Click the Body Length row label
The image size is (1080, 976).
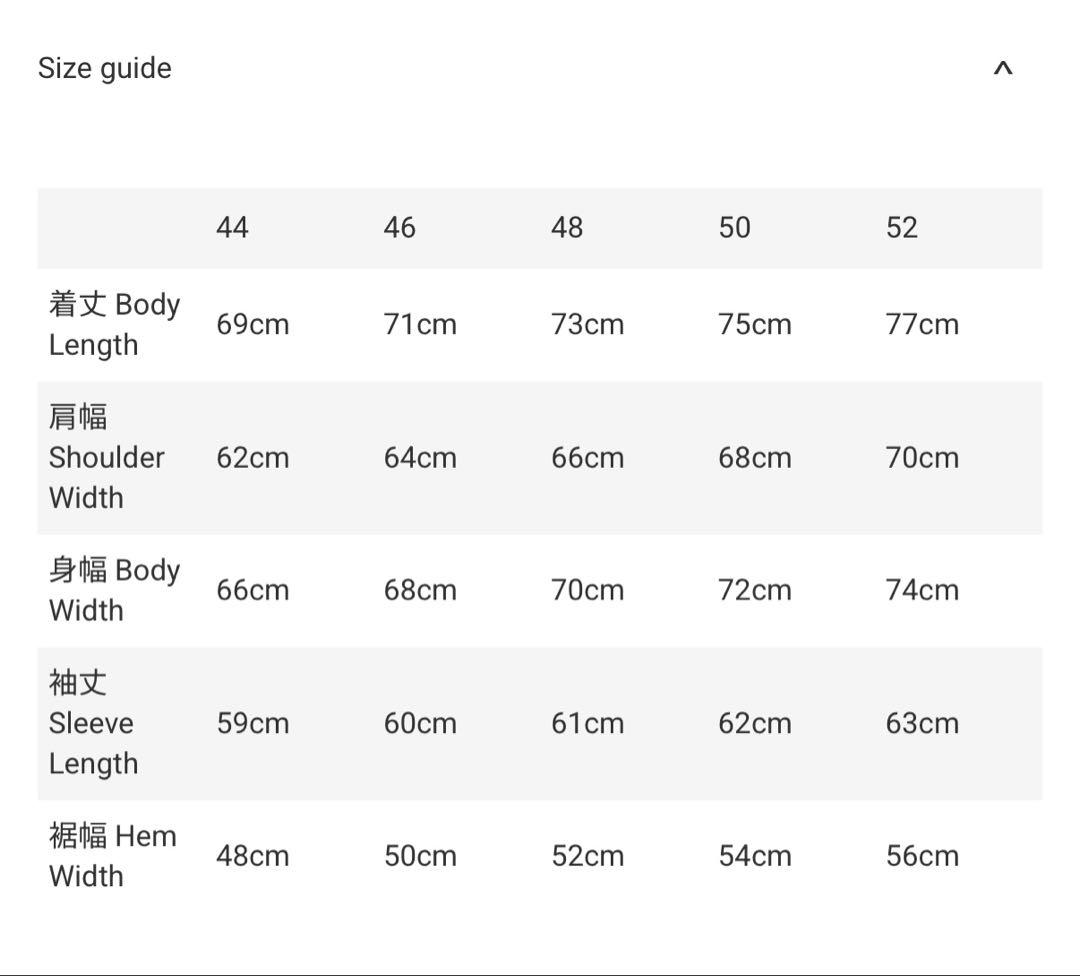[x=114, y=324]
